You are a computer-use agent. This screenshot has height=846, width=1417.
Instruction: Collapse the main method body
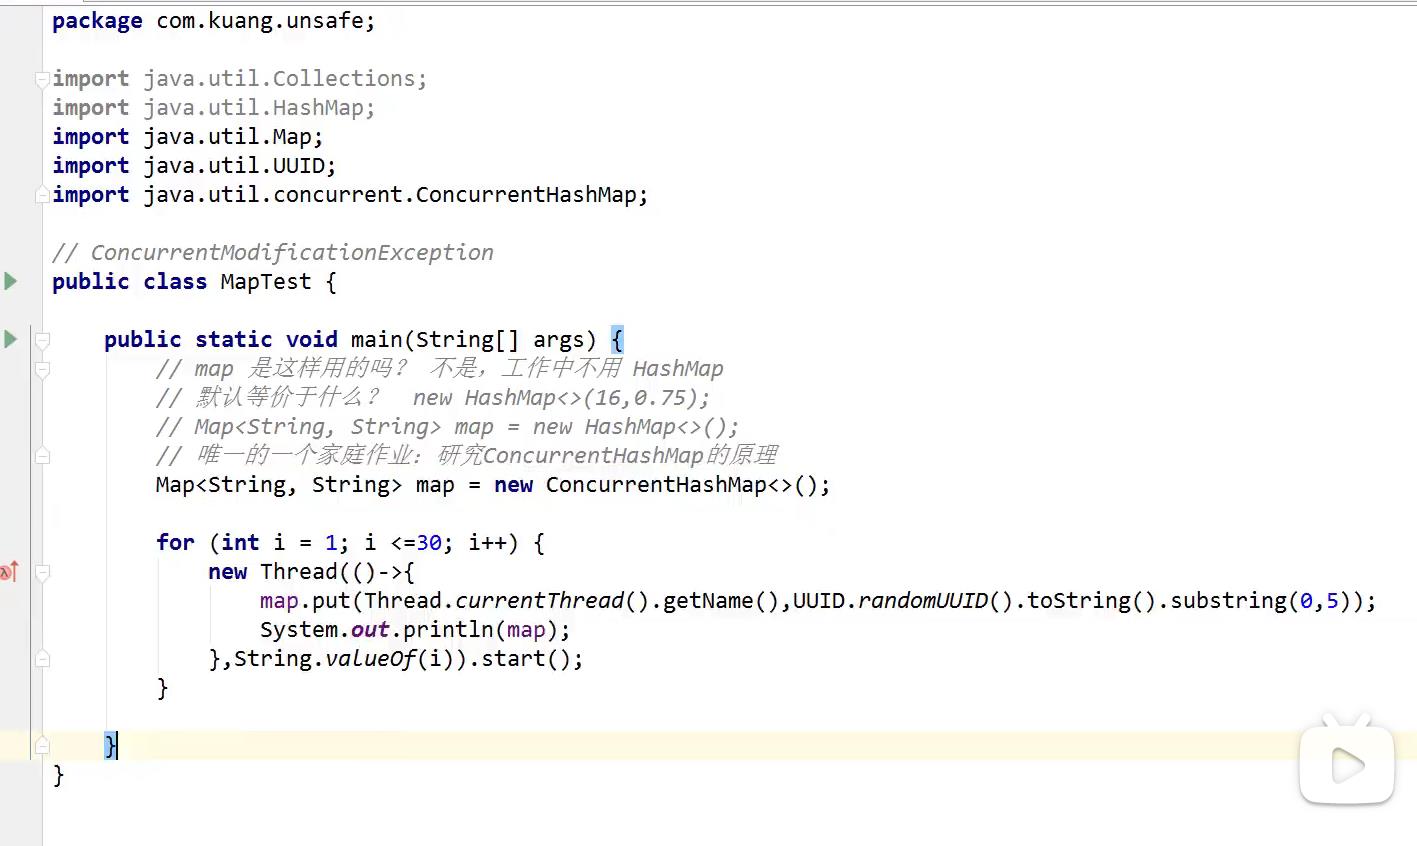pyautogui.click(x=42, y=340)
